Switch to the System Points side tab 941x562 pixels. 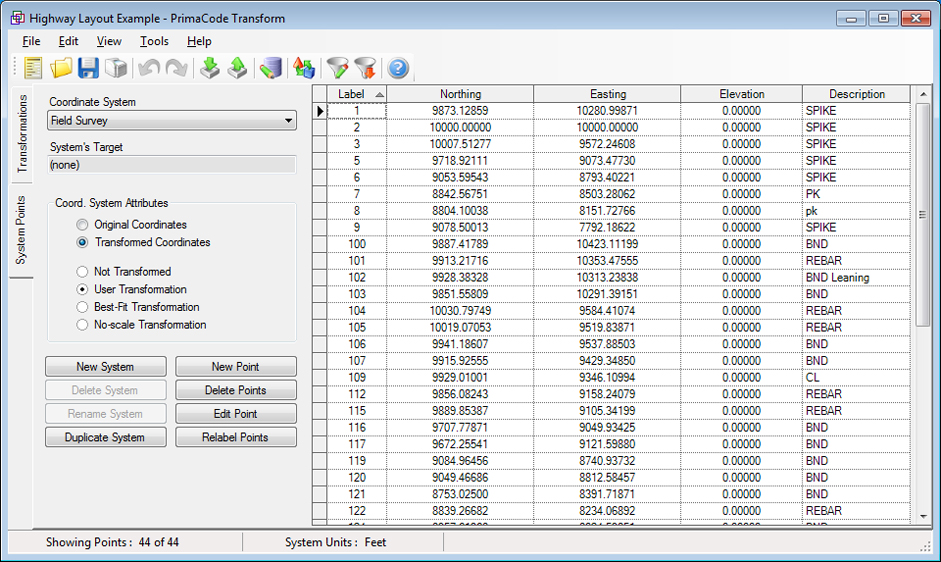[x=21, y=230]
